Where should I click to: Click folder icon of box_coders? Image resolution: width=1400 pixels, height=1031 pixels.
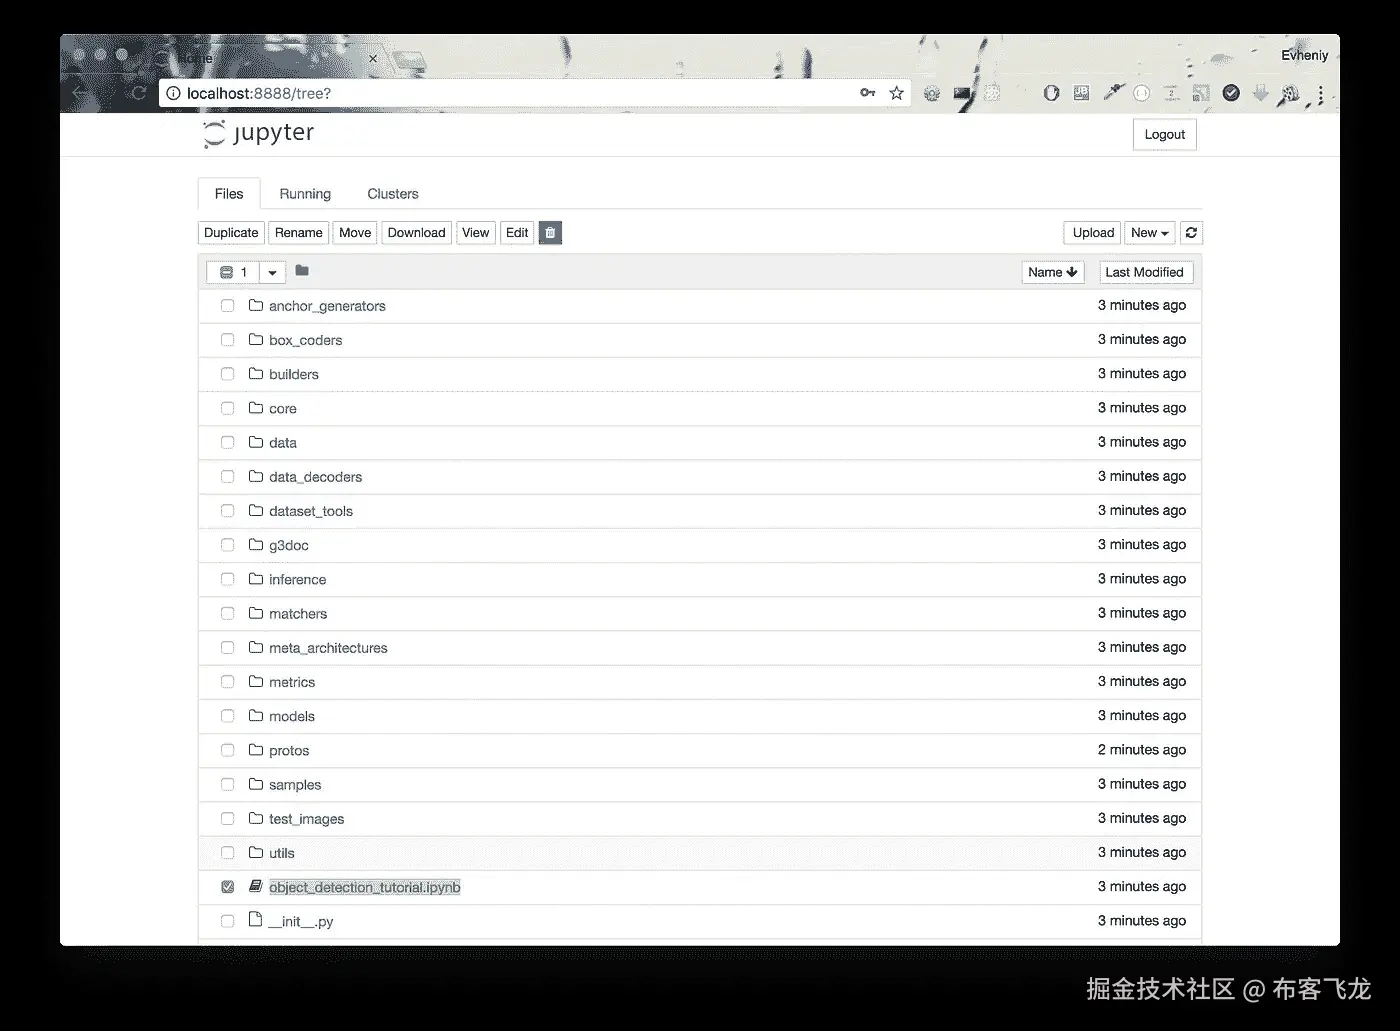click(x=256, y=339)
